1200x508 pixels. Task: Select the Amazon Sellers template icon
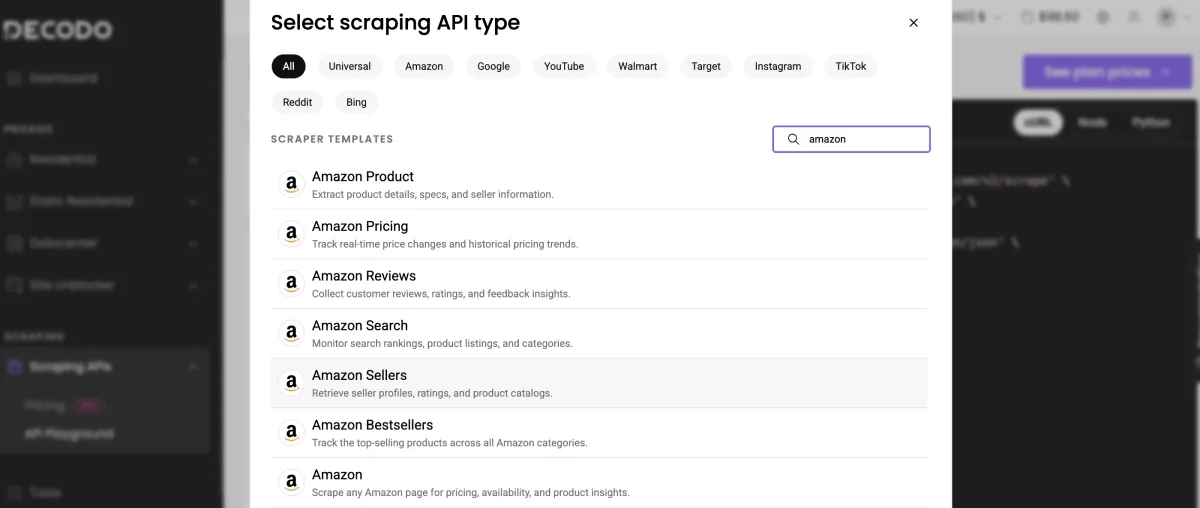291,383
